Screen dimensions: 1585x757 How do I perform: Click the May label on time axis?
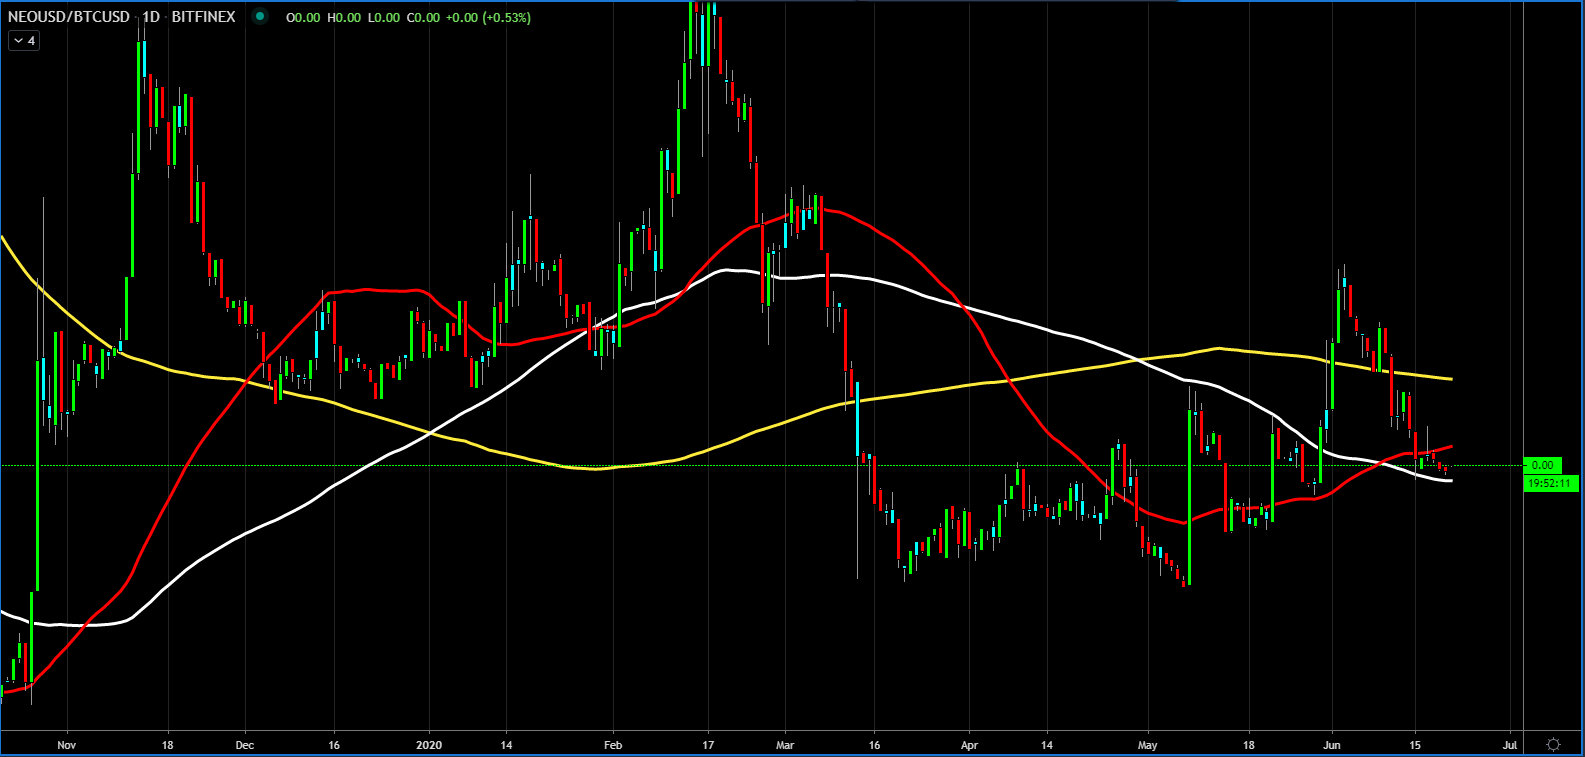pyautogui.click(x=1147, y=745)
